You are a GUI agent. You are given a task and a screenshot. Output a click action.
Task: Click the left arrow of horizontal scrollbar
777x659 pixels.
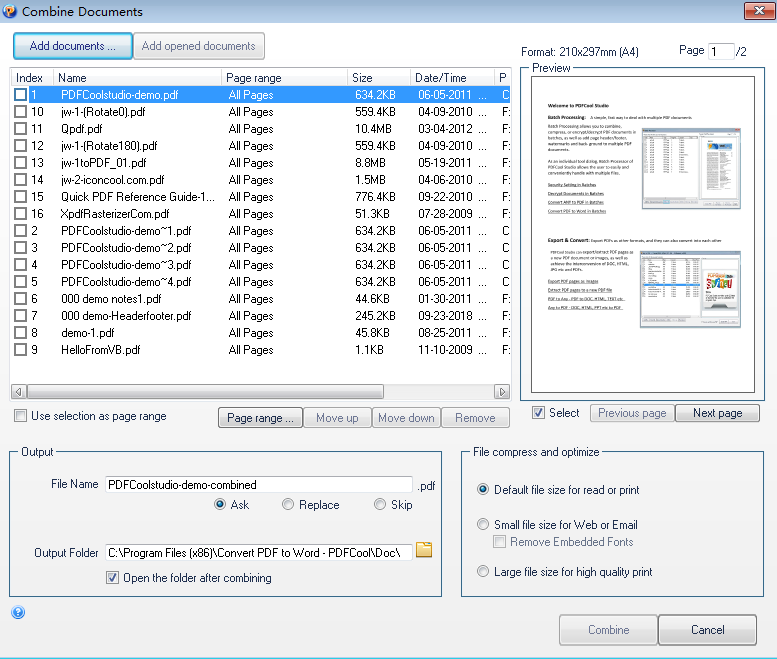click(x=18, y=392)
